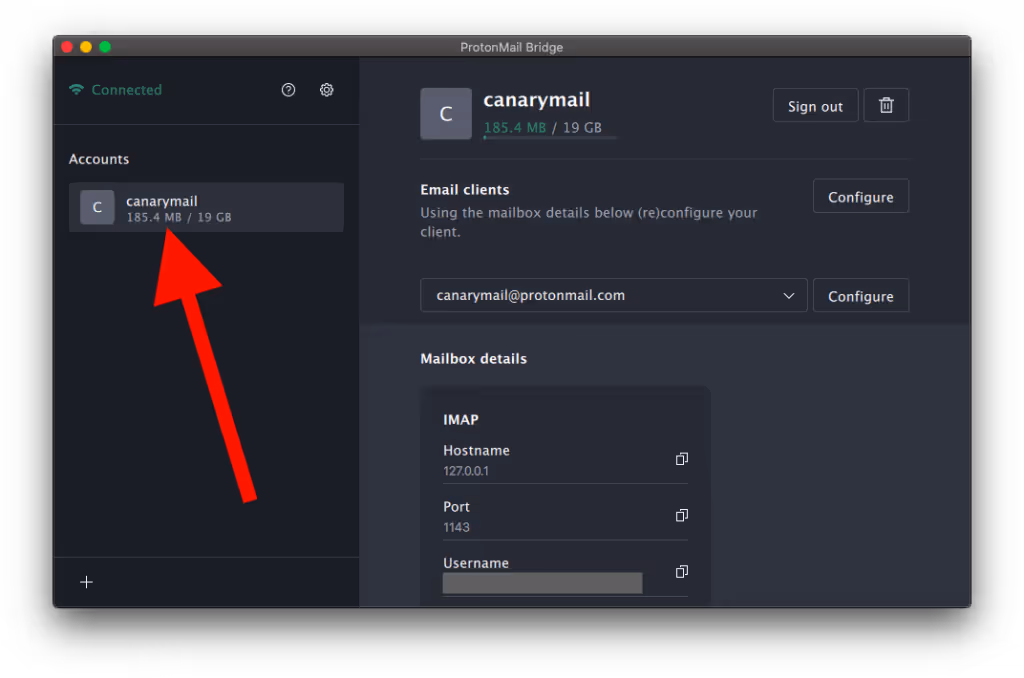Click the Mailbox details heading

click(x=473, y=359)
